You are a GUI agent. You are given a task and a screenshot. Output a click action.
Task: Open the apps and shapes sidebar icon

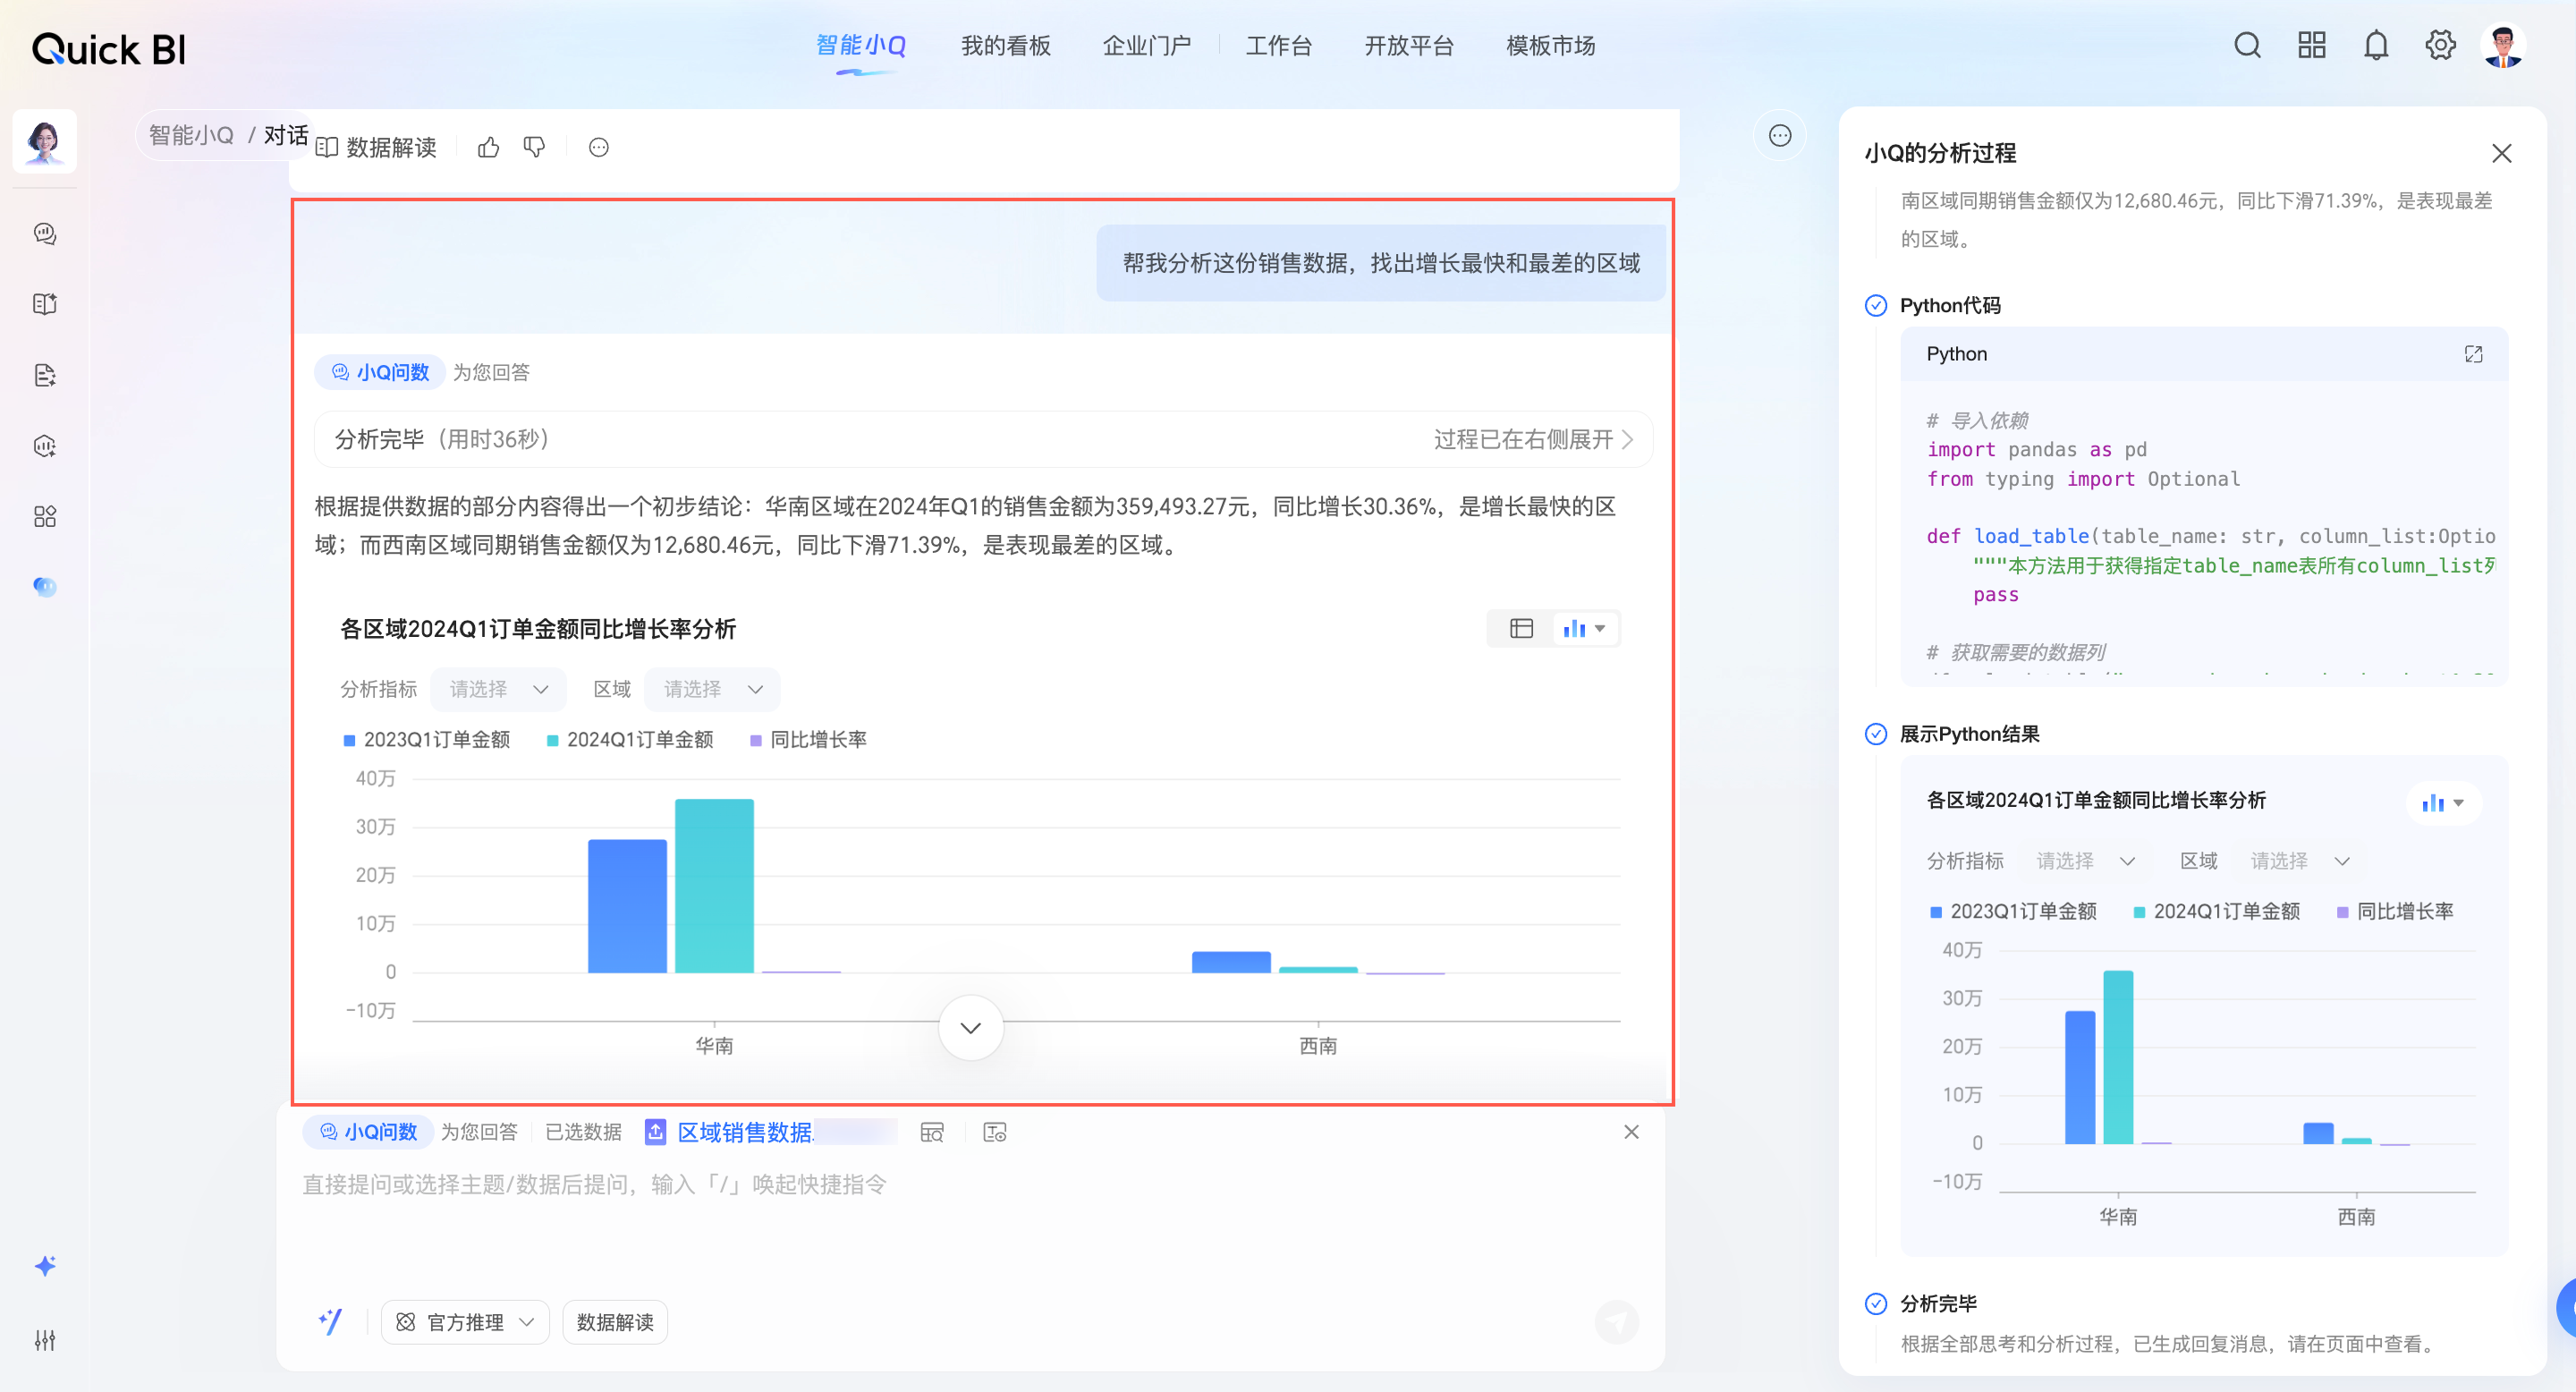pyautogui.click(x=45, y=516)
